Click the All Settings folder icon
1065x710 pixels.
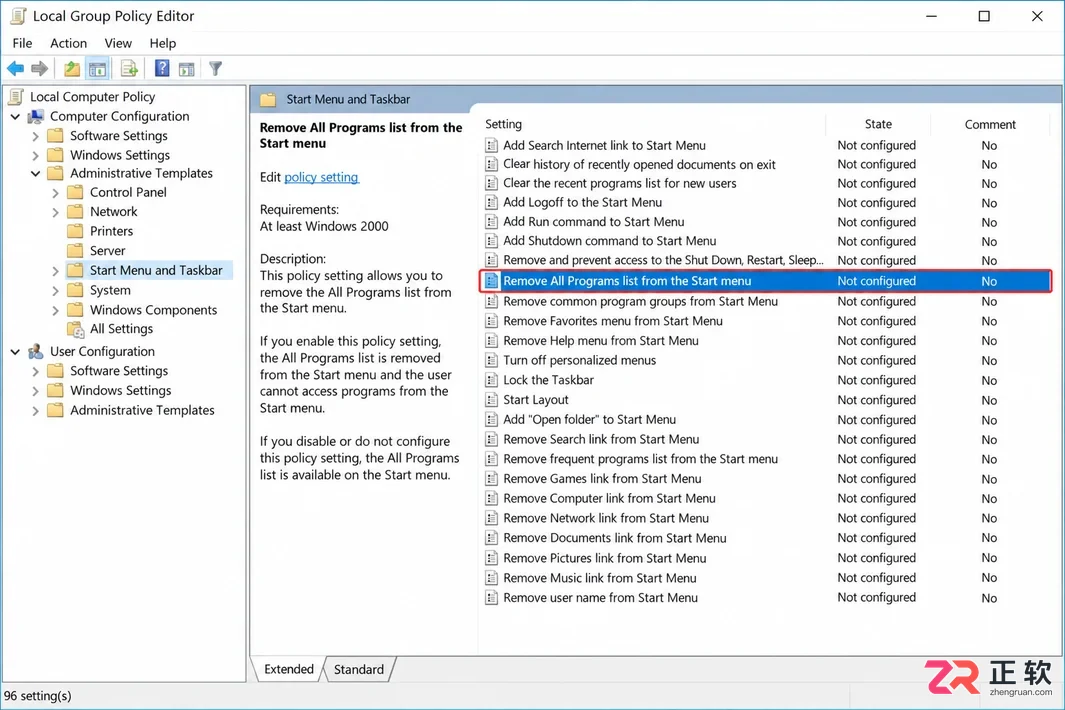[75, 329]
